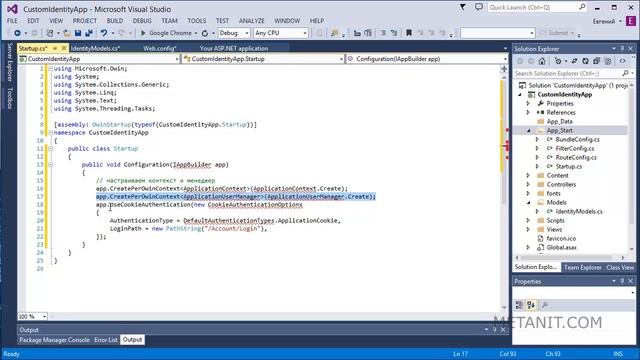Click the Undo toolbar icon
This screenshot has height=360, width=640.
coord(104,33)
